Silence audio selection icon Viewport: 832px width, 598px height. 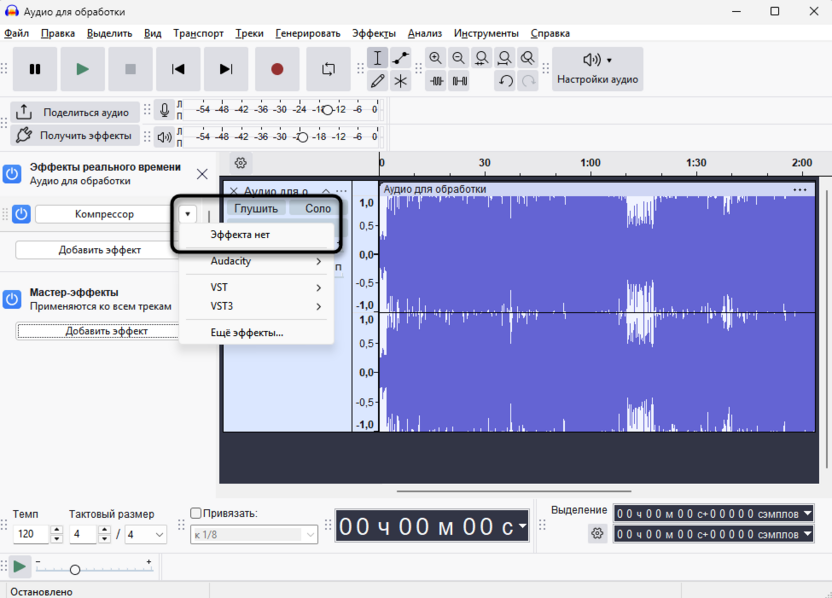(460, 81)
